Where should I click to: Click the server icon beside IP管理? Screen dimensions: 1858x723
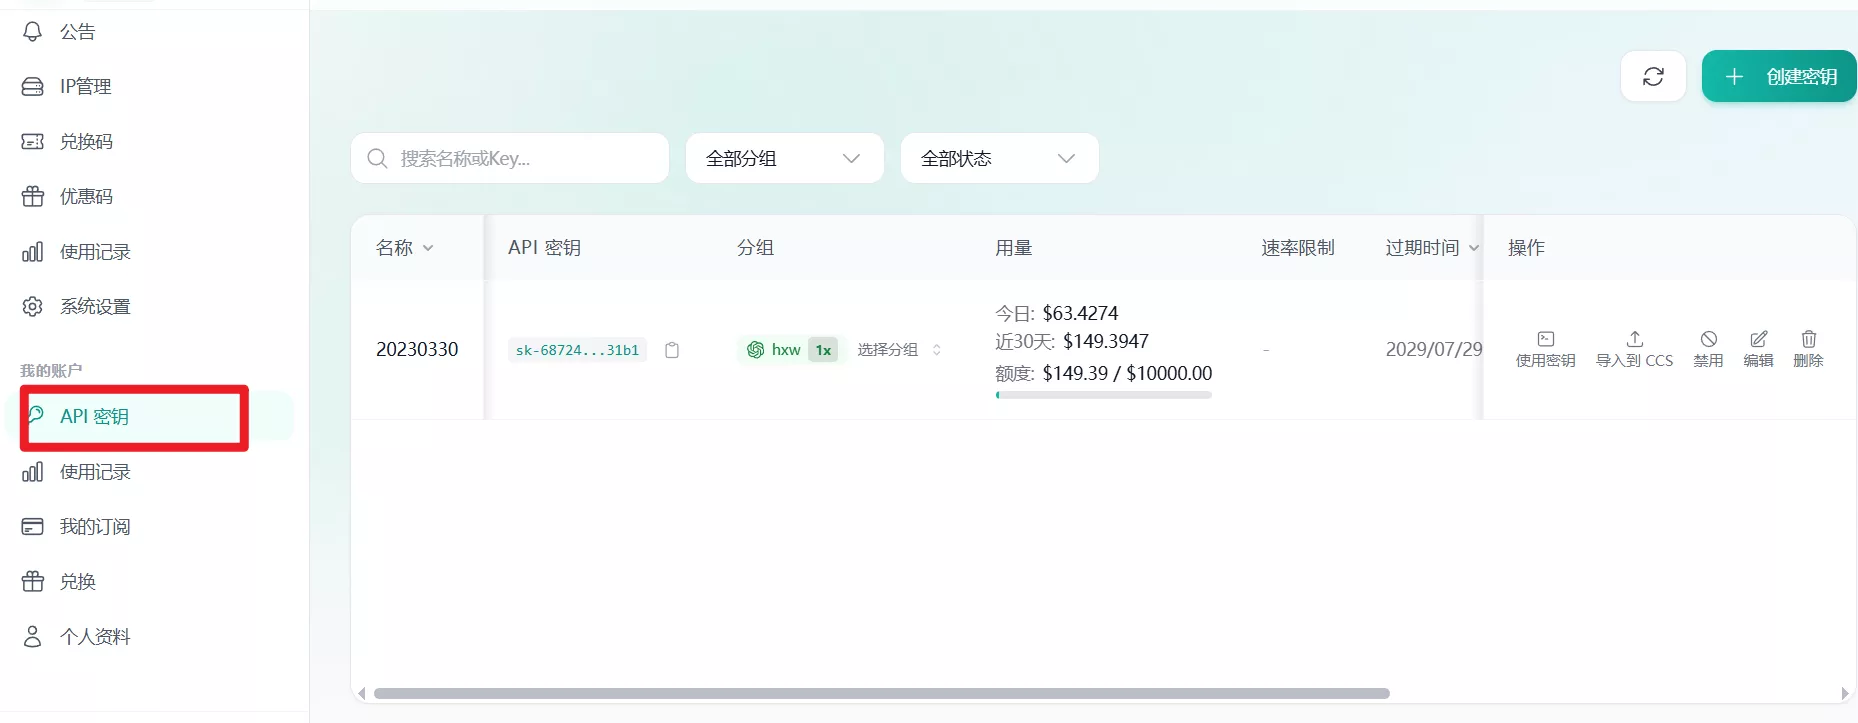click(33, 87)
